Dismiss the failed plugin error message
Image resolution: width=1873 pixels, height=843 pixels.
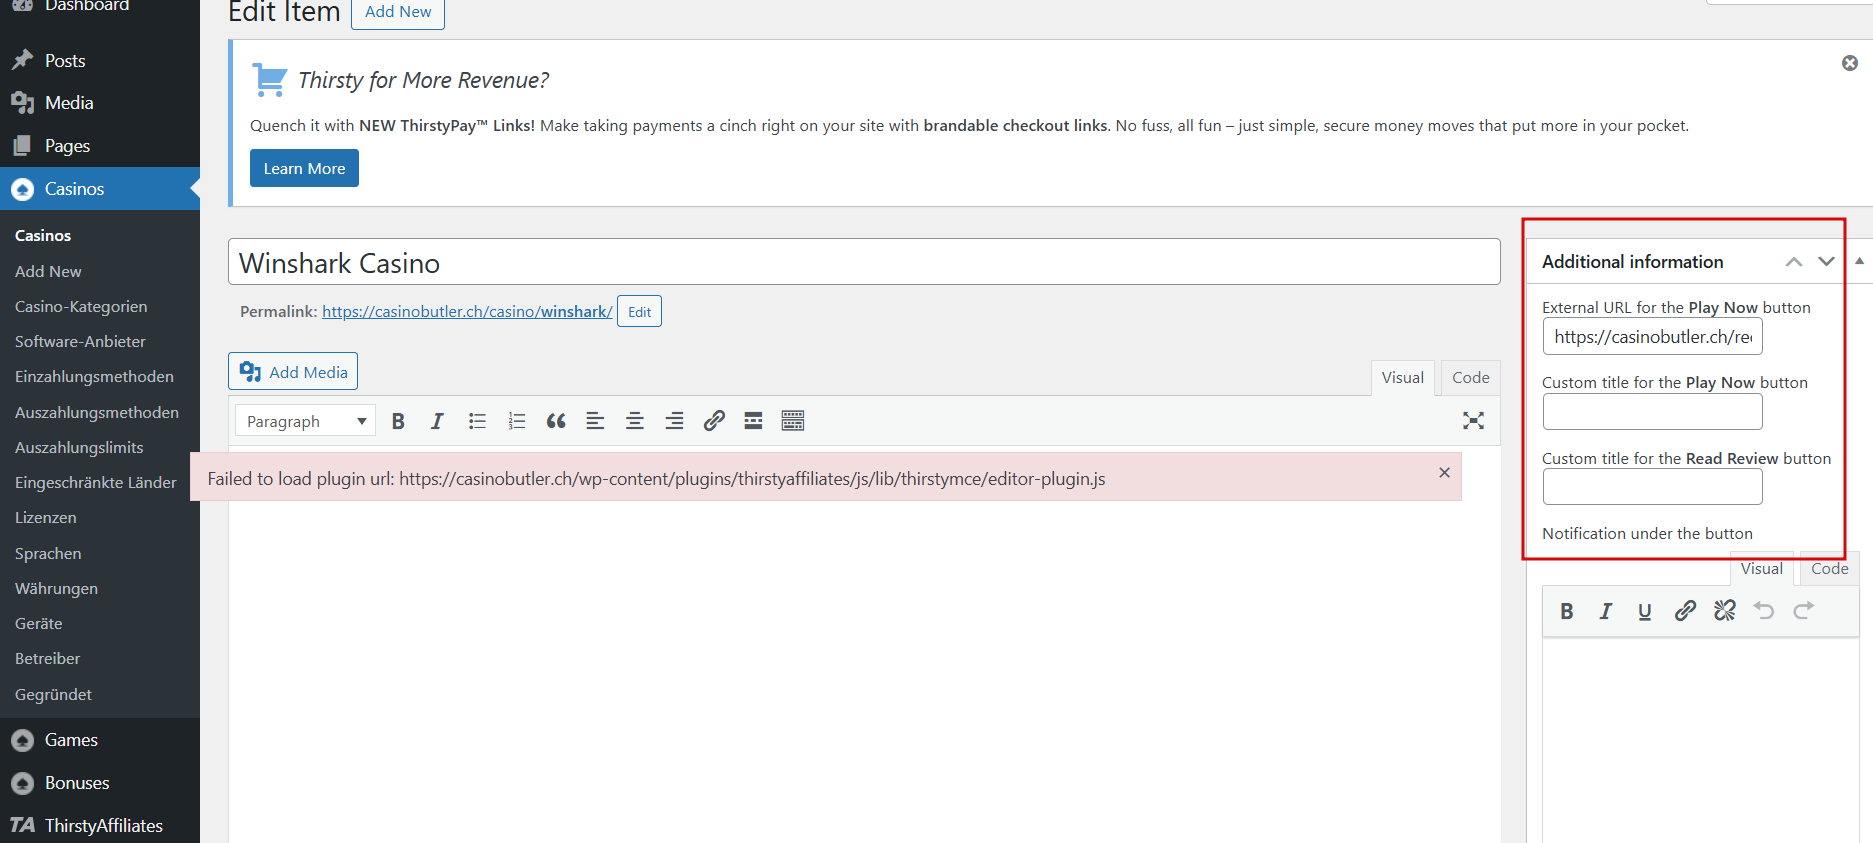(x=1444, y=472)
